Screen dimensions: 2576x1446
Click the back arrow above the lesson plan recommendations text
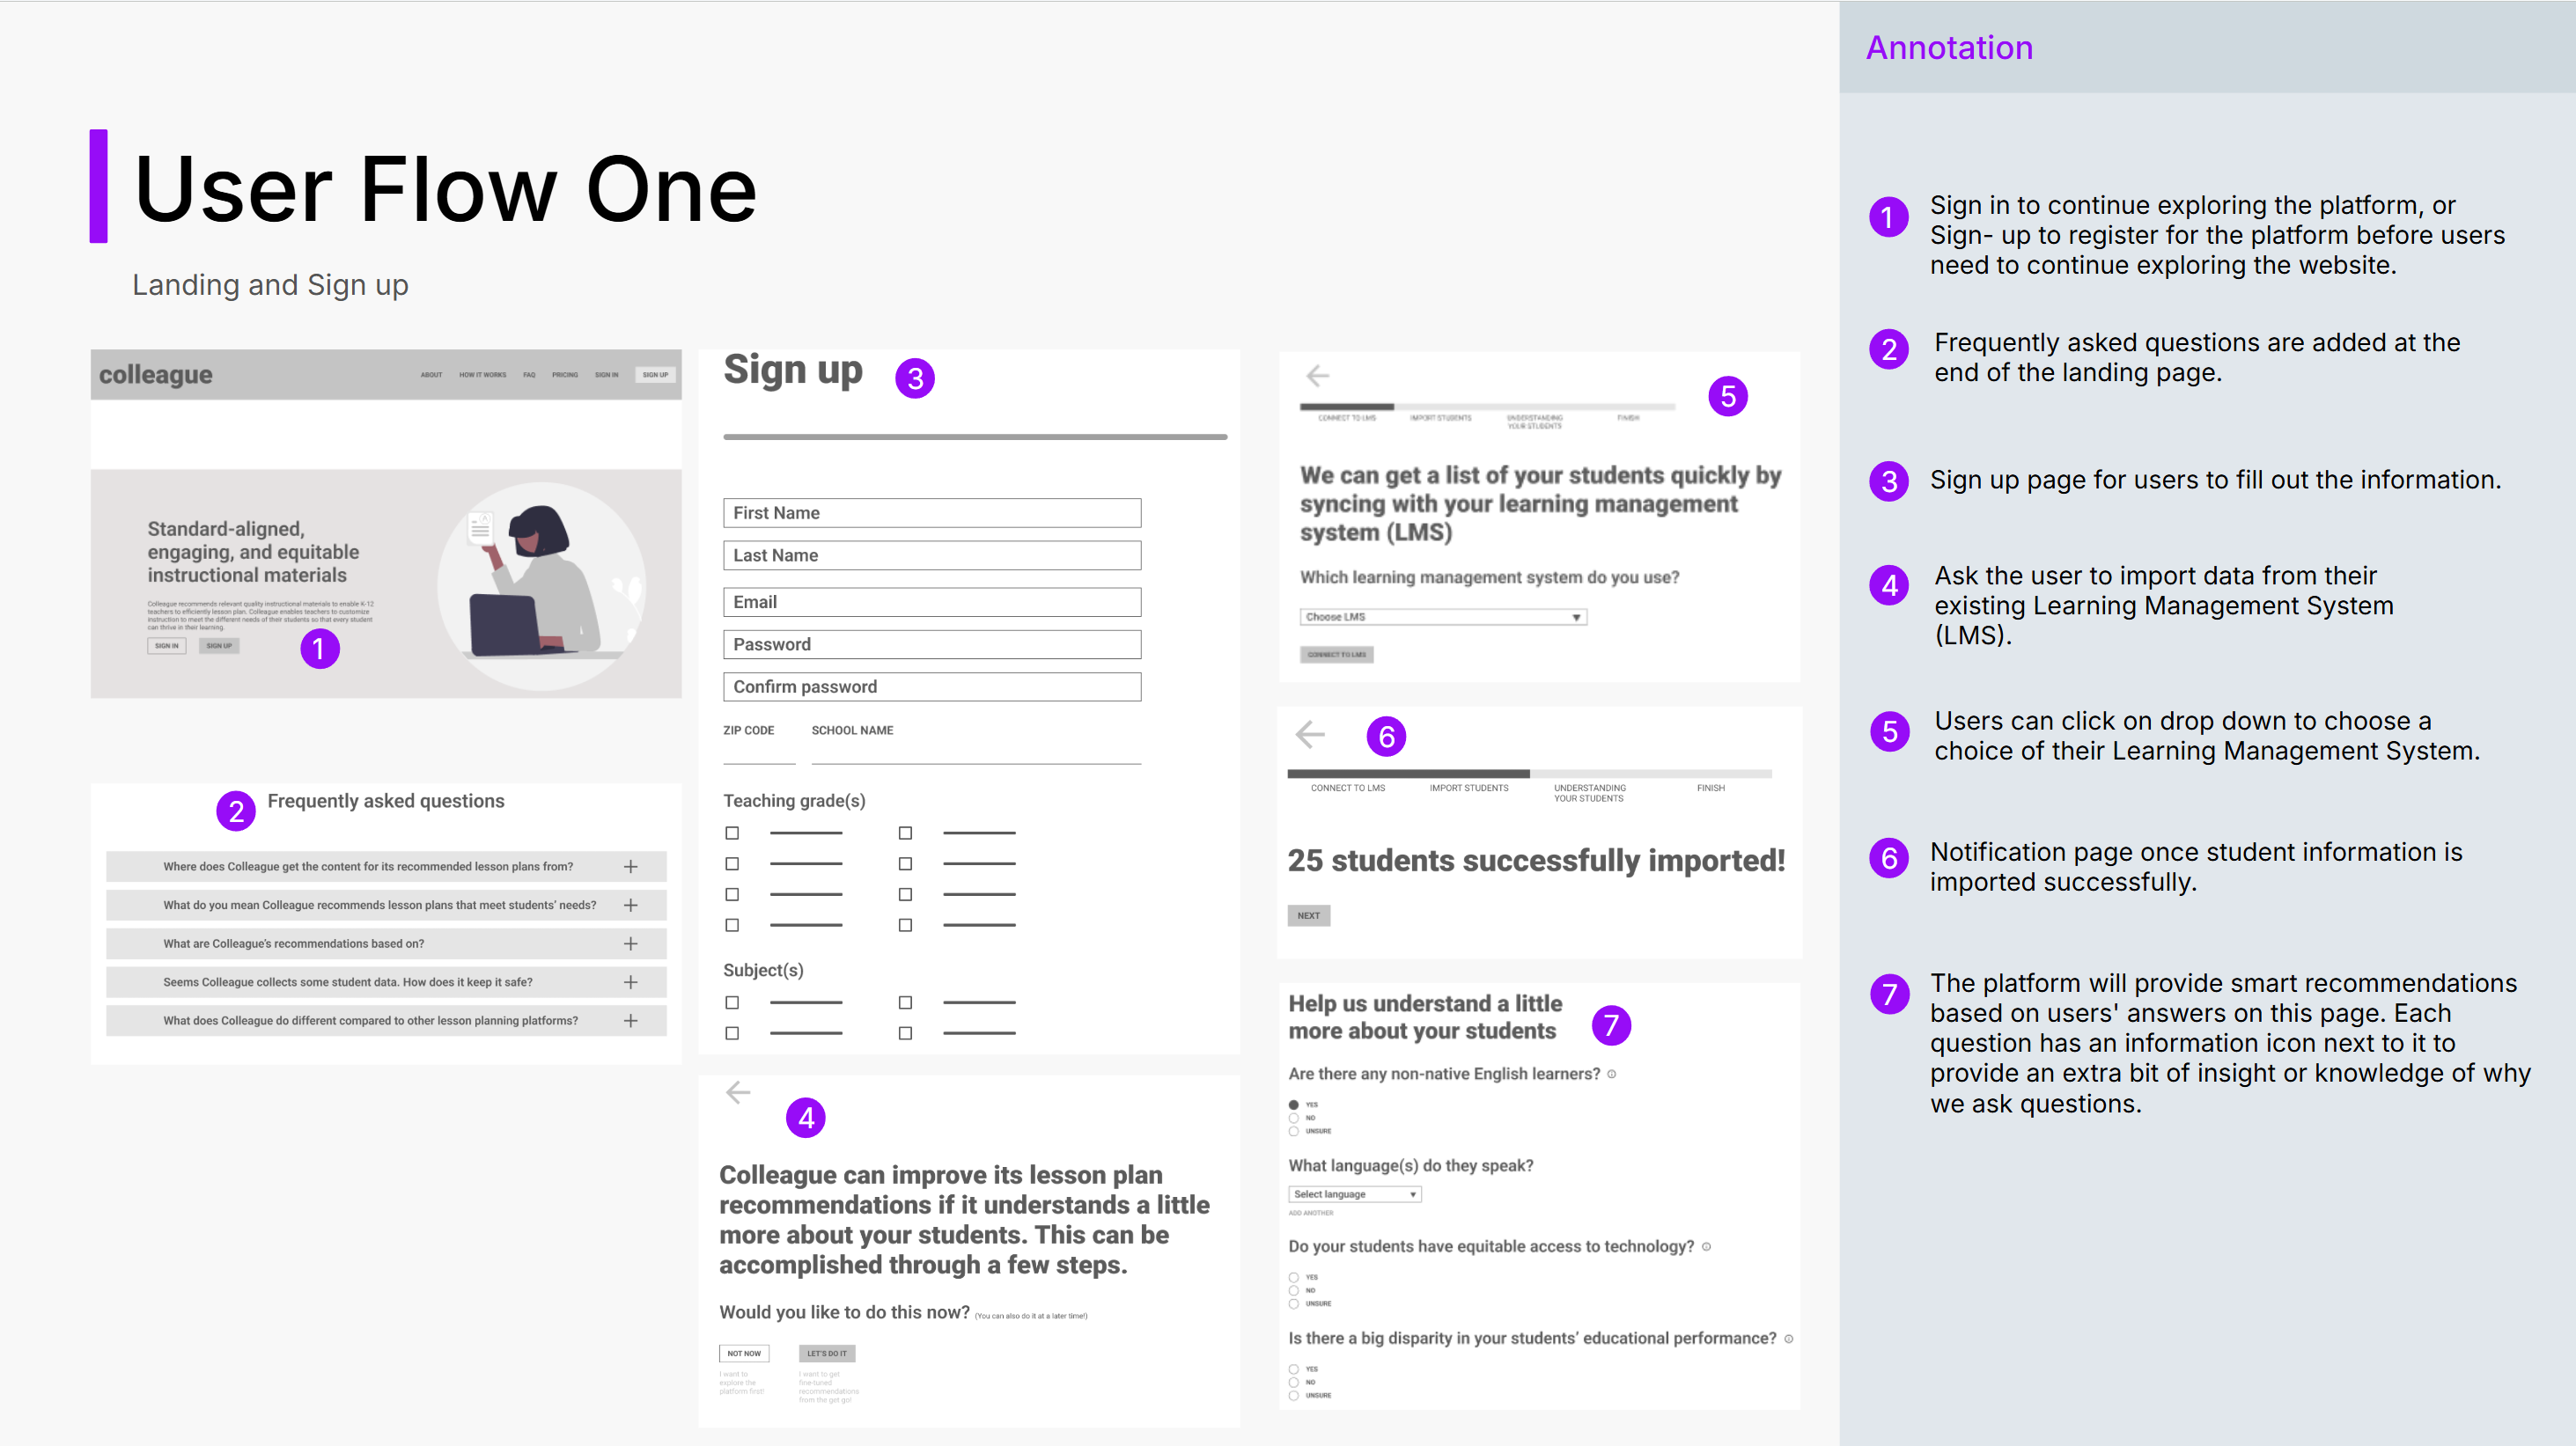click(x=738, y=1092)
